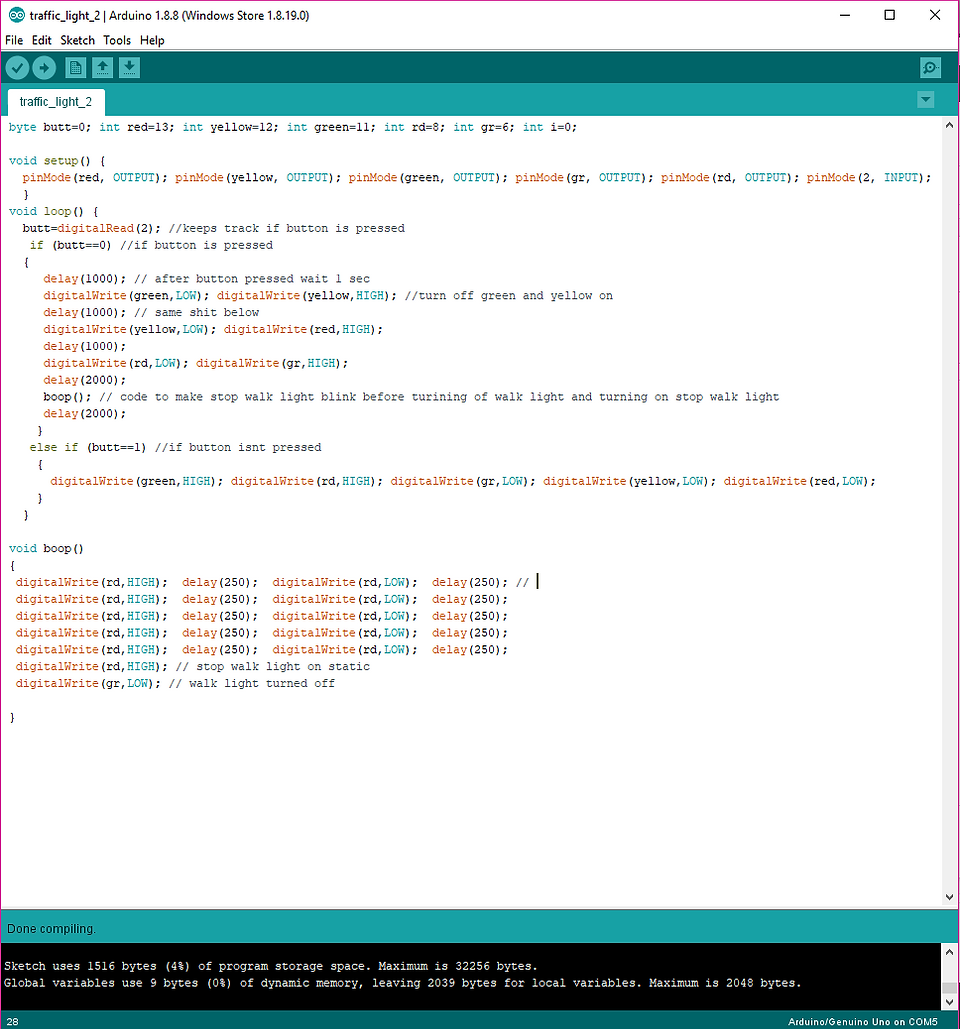Verify the sketch with the checkmark button
The height and width of the screenshot is (1029, 960).
click(17, 68)
